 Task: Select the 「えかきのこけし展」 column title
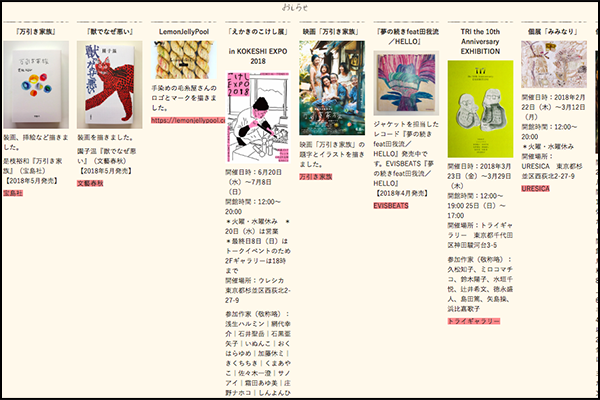point(257,32)
